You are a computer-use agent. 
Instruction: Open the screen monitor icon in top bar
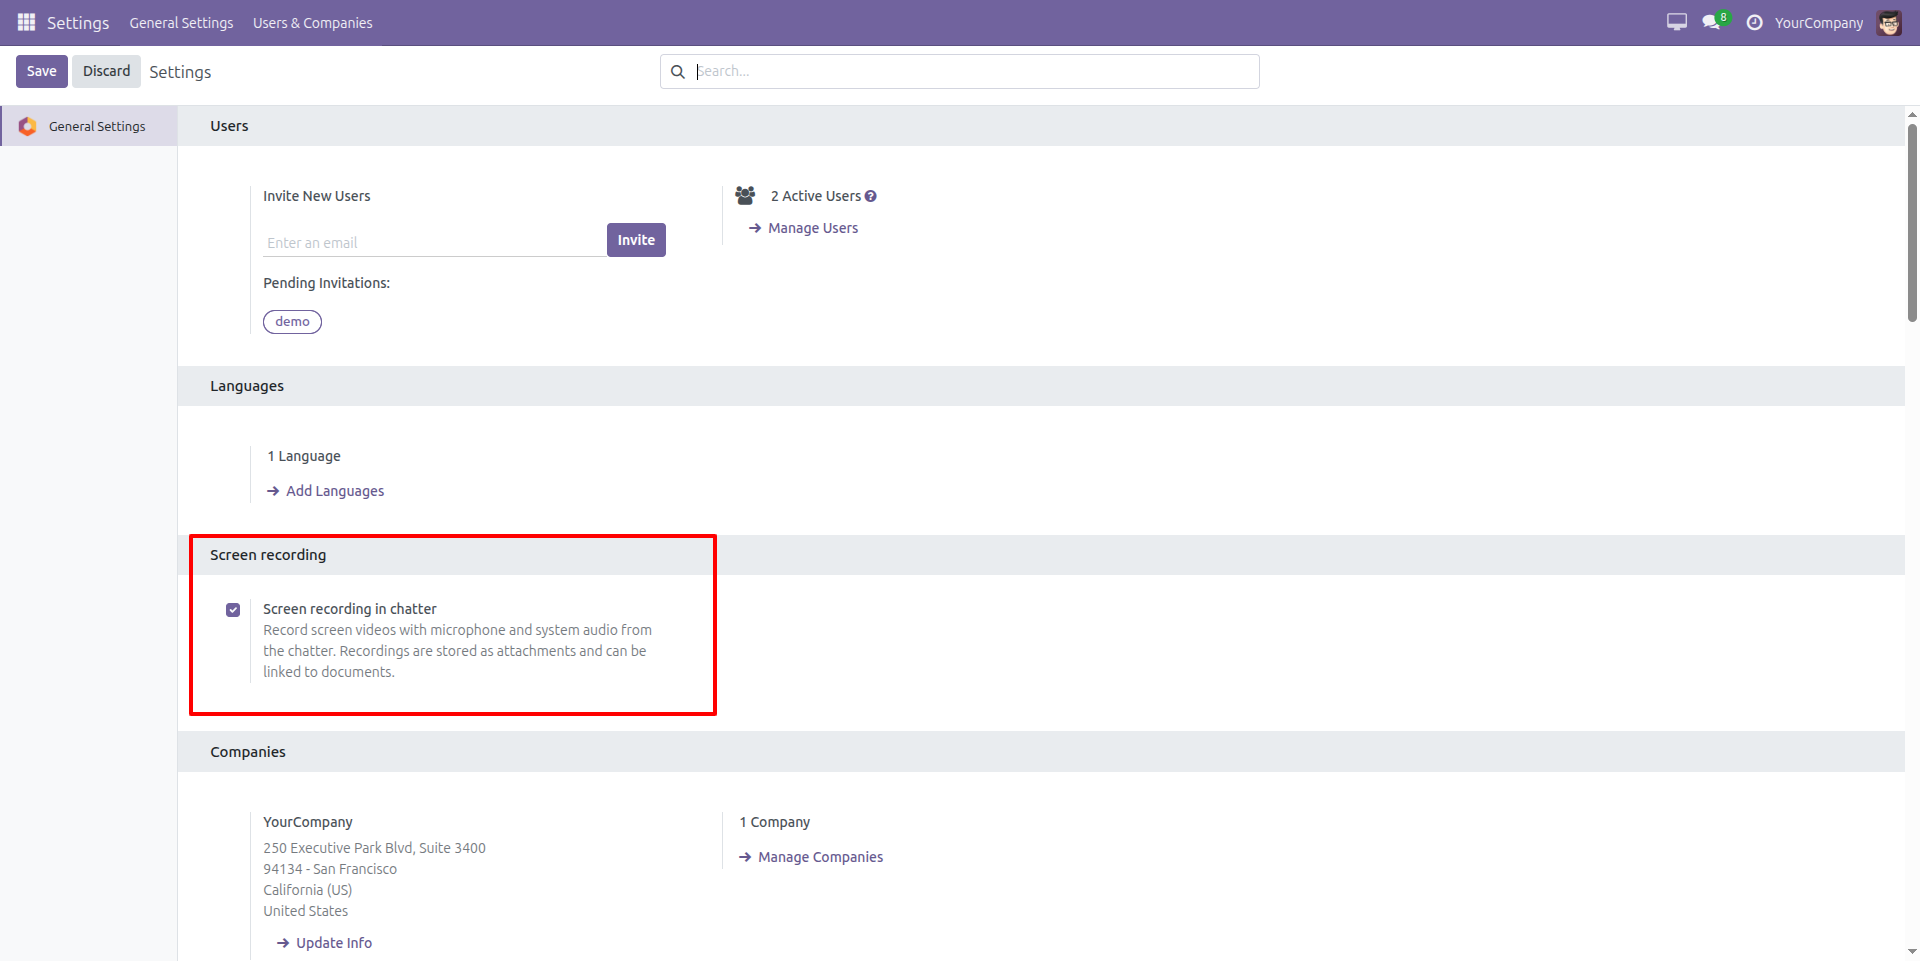coord(1677,22)
